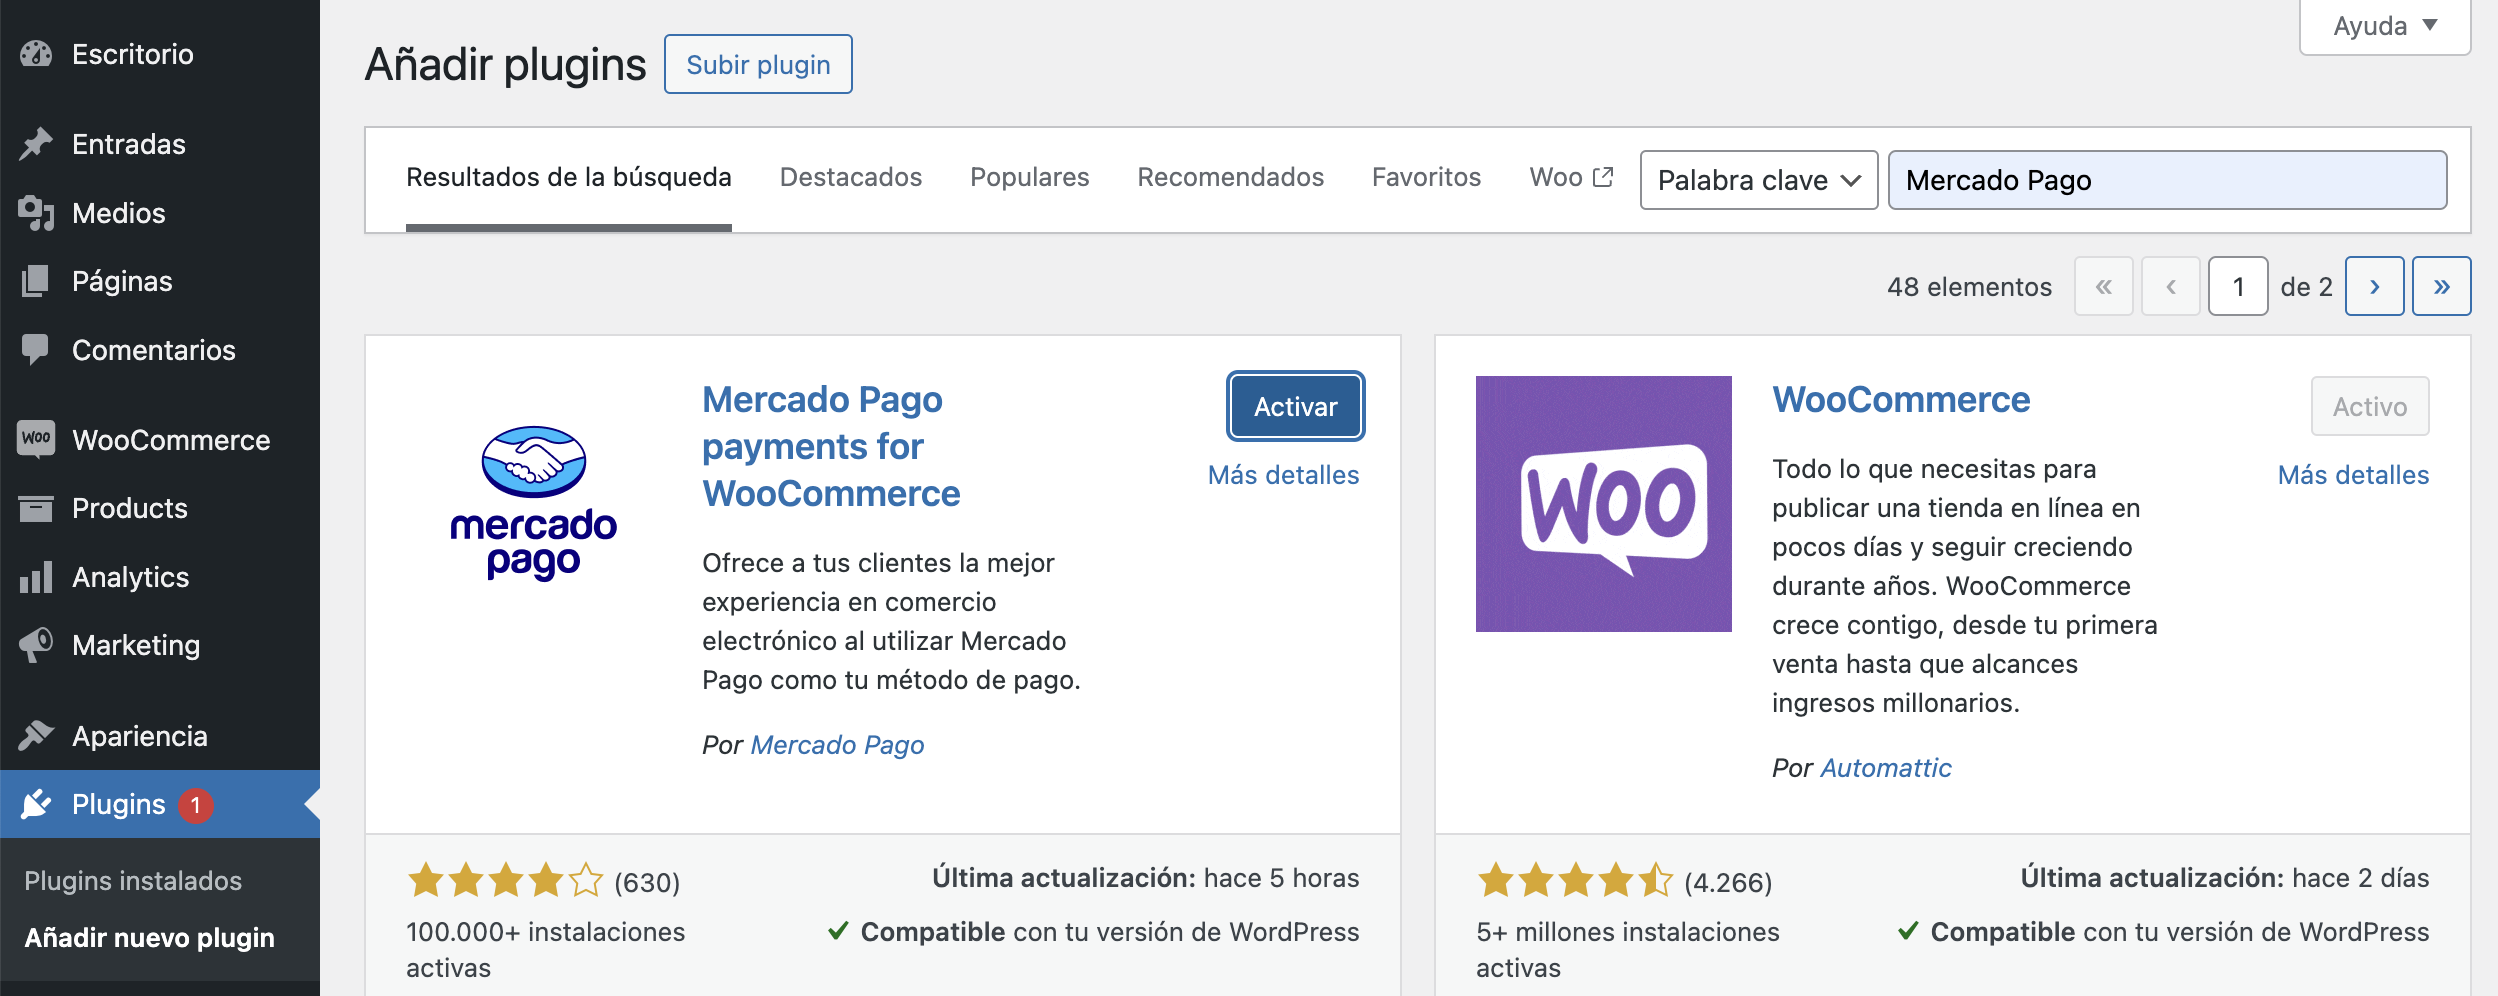Click the Subir plugin button
Image resolution: width=2498 pixels, height=996 pixels.
[758, 65]
